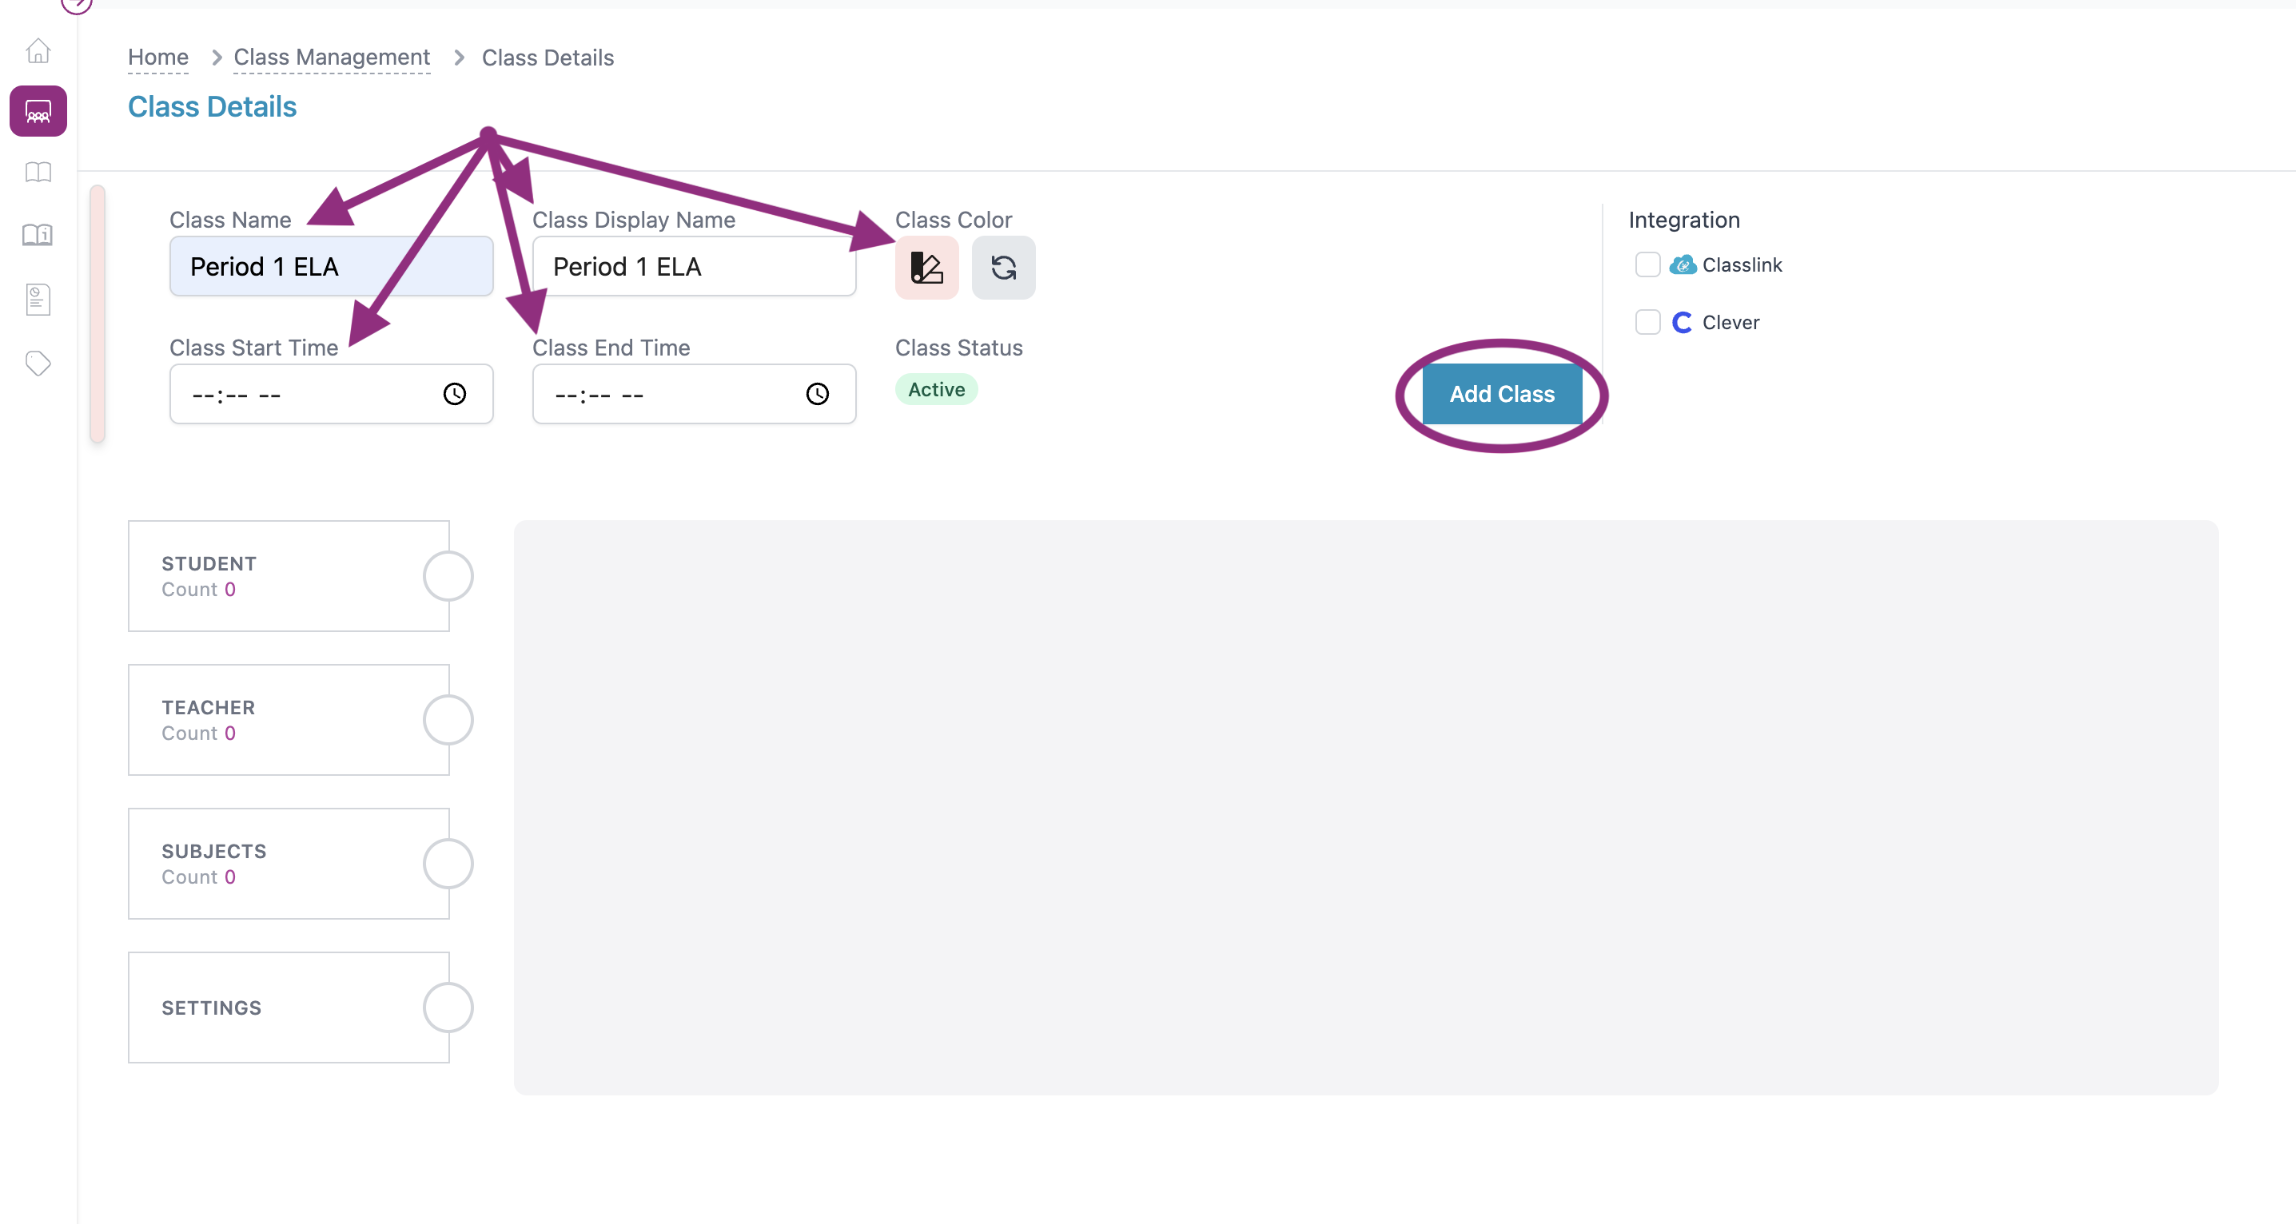The height and width of the screenshot is (1224, 2296).
Task: Open the TEACHER Count tab
Action: 289,720
